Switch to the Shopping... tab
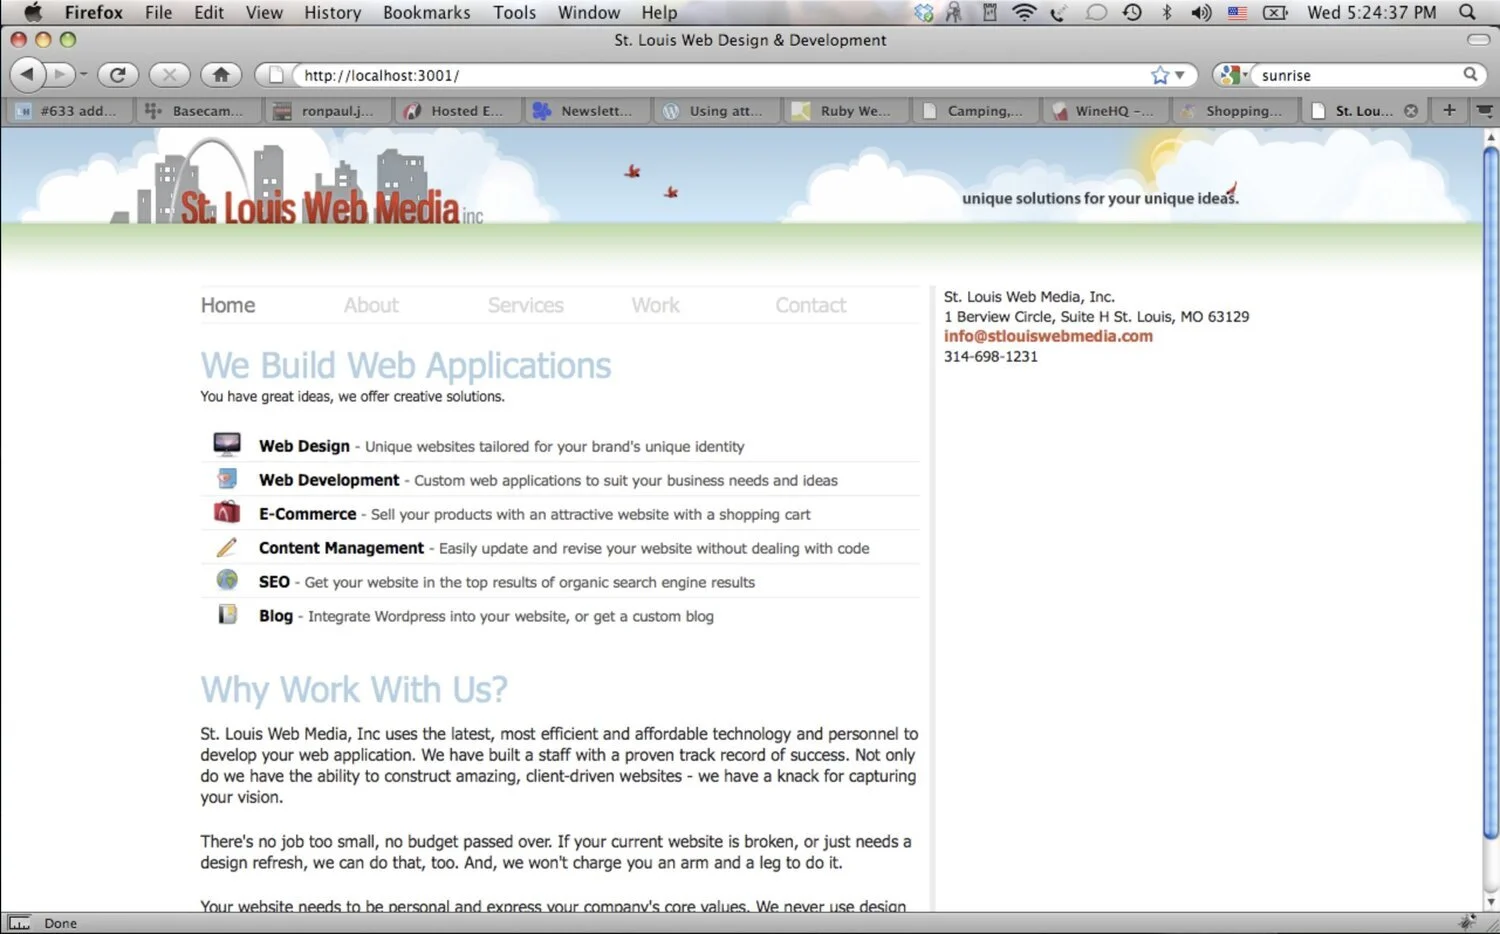1500x934 pixels. [x=1235, y=111]
